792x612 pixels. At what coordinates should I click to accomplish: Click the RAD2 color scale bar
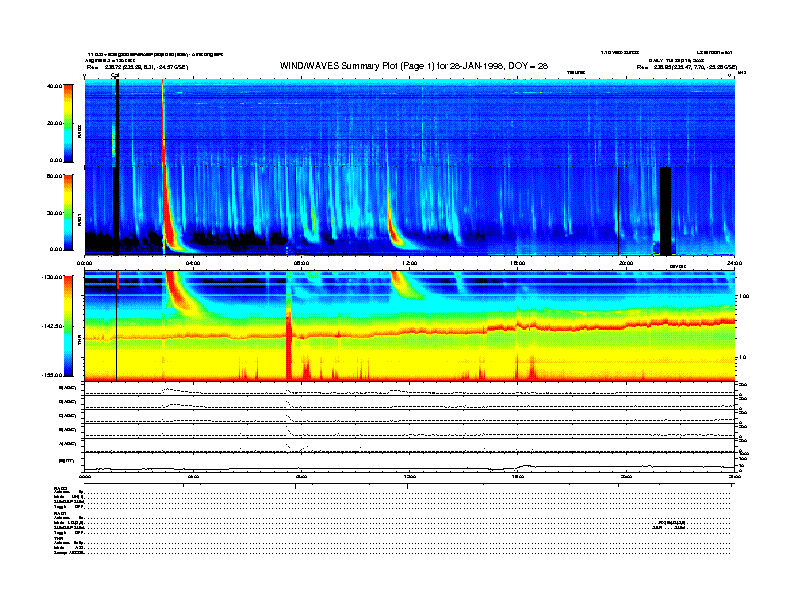pos(68,123)
